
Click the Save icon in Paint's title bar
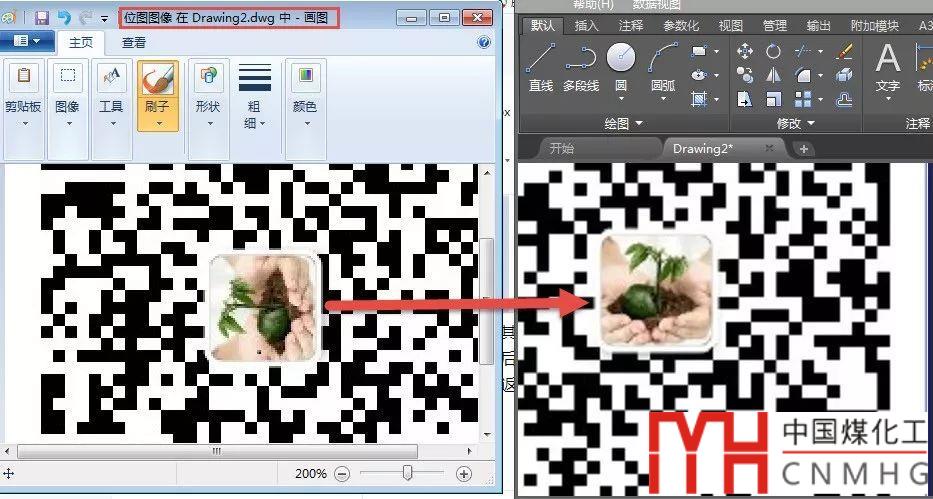tap(42, 17)
